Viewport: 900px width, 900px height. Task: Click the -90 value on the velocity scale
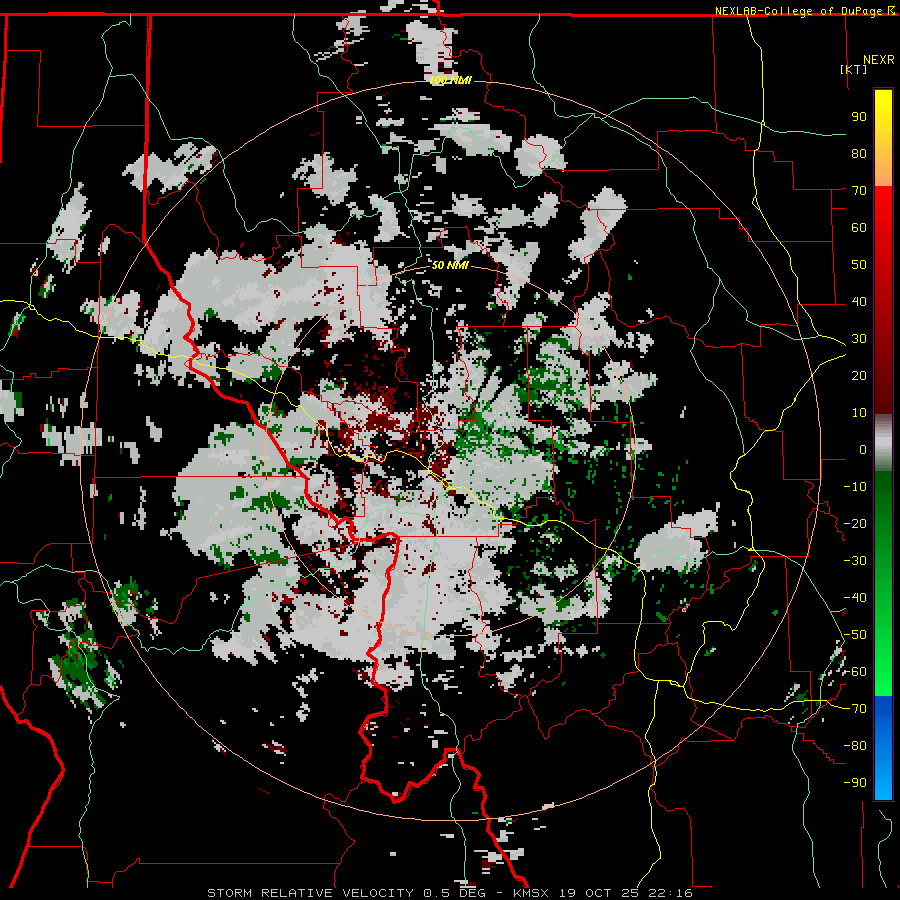[x=855, y=783]
